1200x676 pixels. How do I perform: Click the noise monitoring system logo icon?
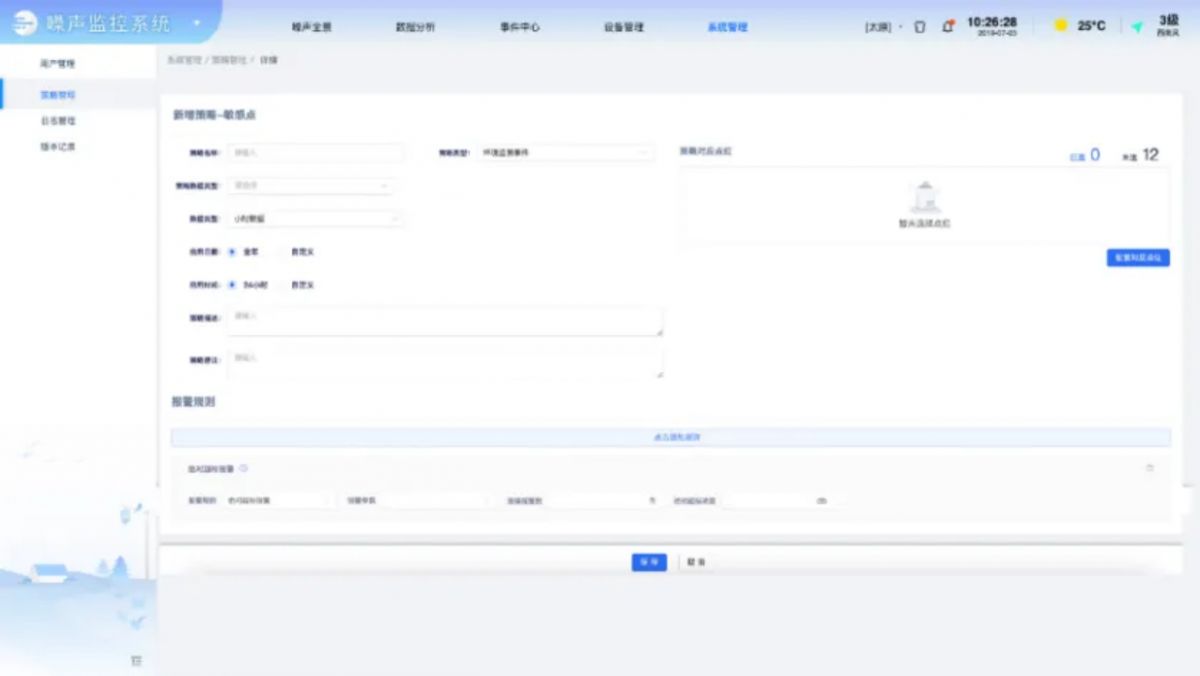pos(24,25)
